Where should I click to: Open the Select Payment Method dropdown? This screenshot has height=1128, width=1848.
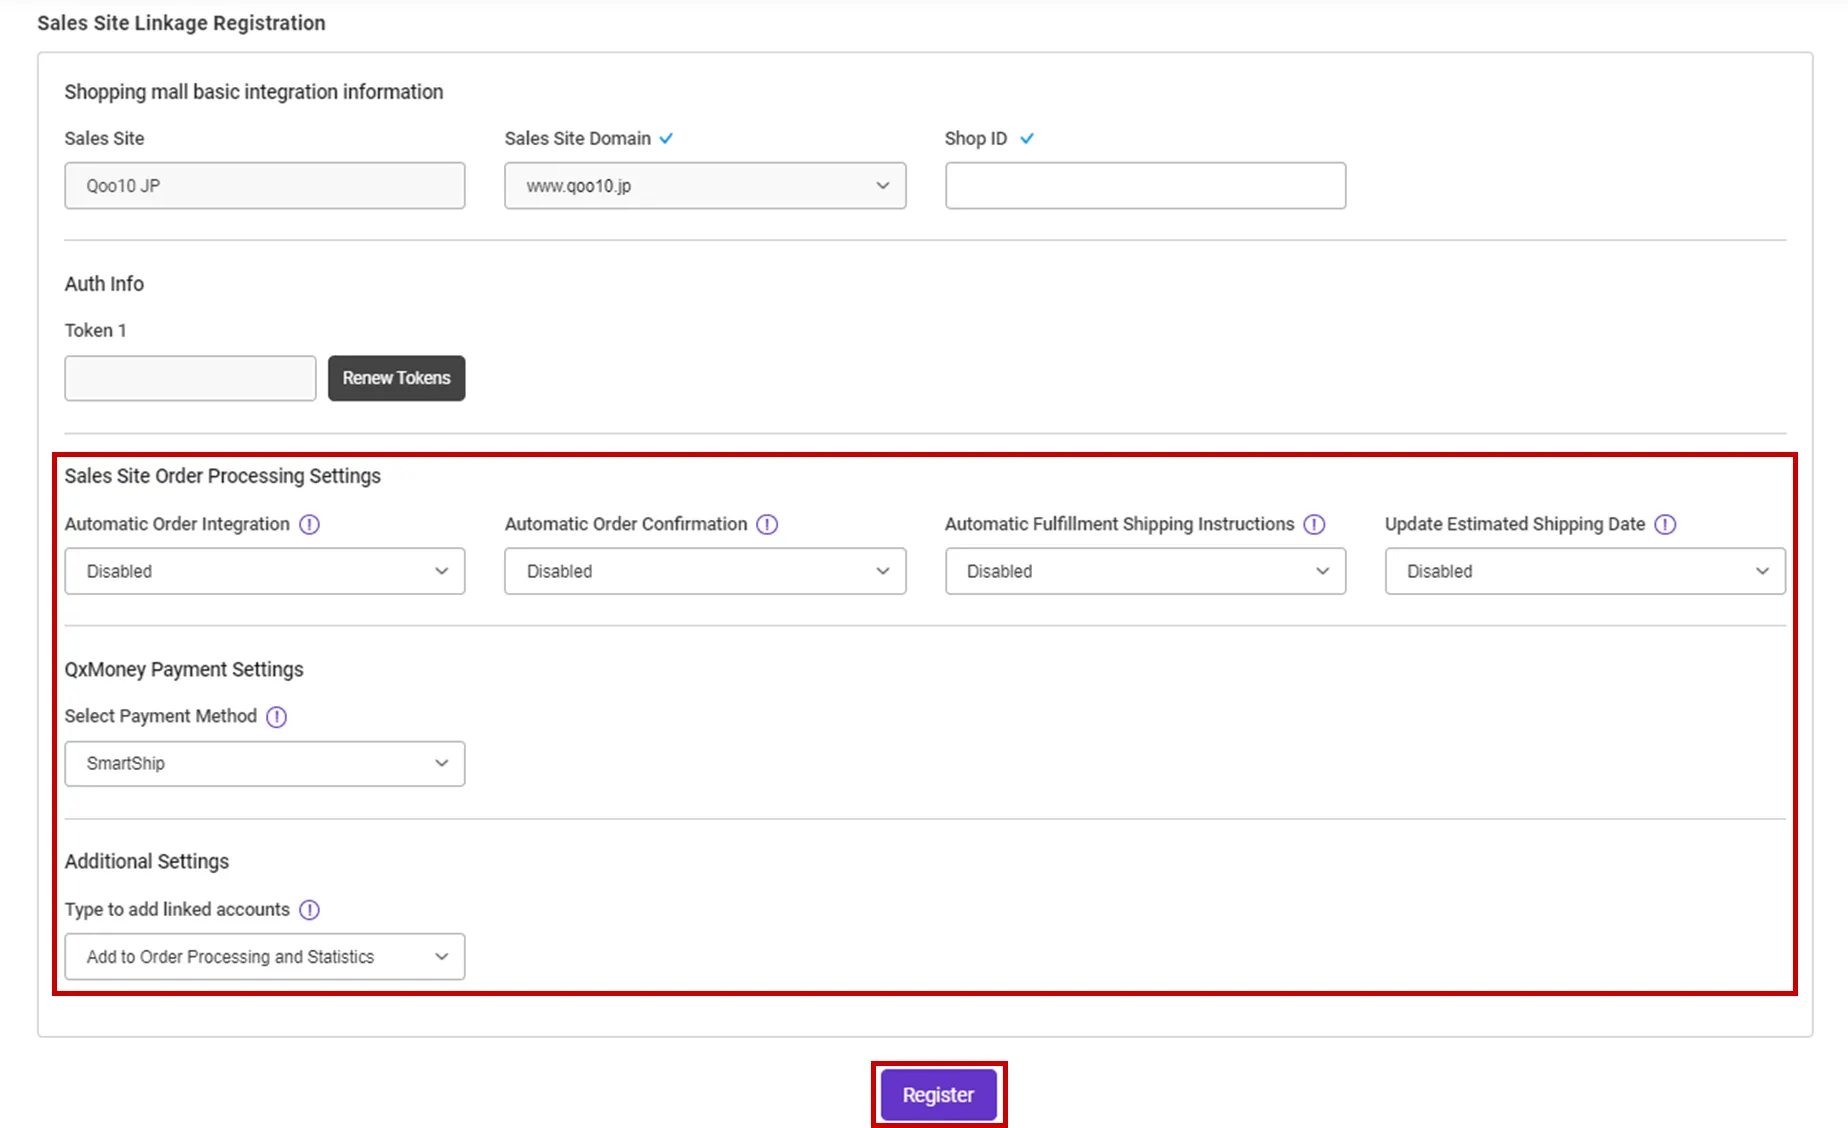tap(265, 764)
